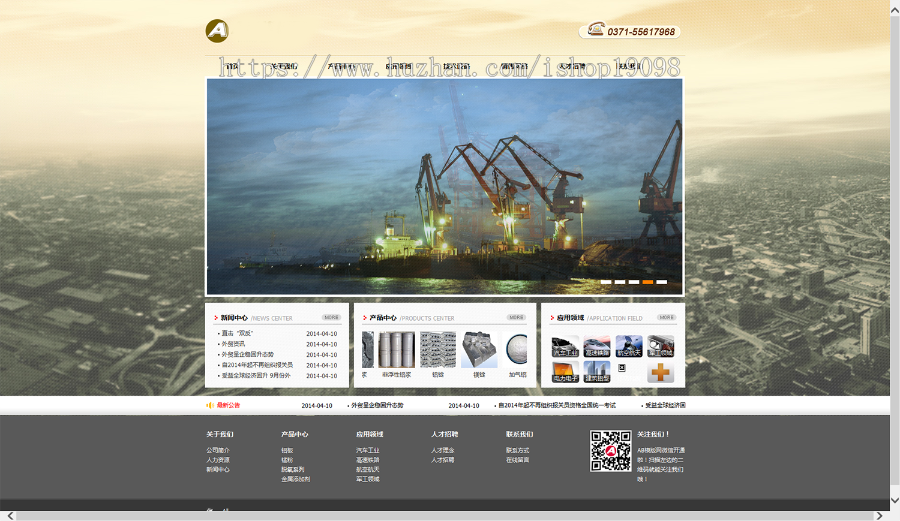
Task: Open 关于我们 in the top navigation bar
Action: pos(284,66)
